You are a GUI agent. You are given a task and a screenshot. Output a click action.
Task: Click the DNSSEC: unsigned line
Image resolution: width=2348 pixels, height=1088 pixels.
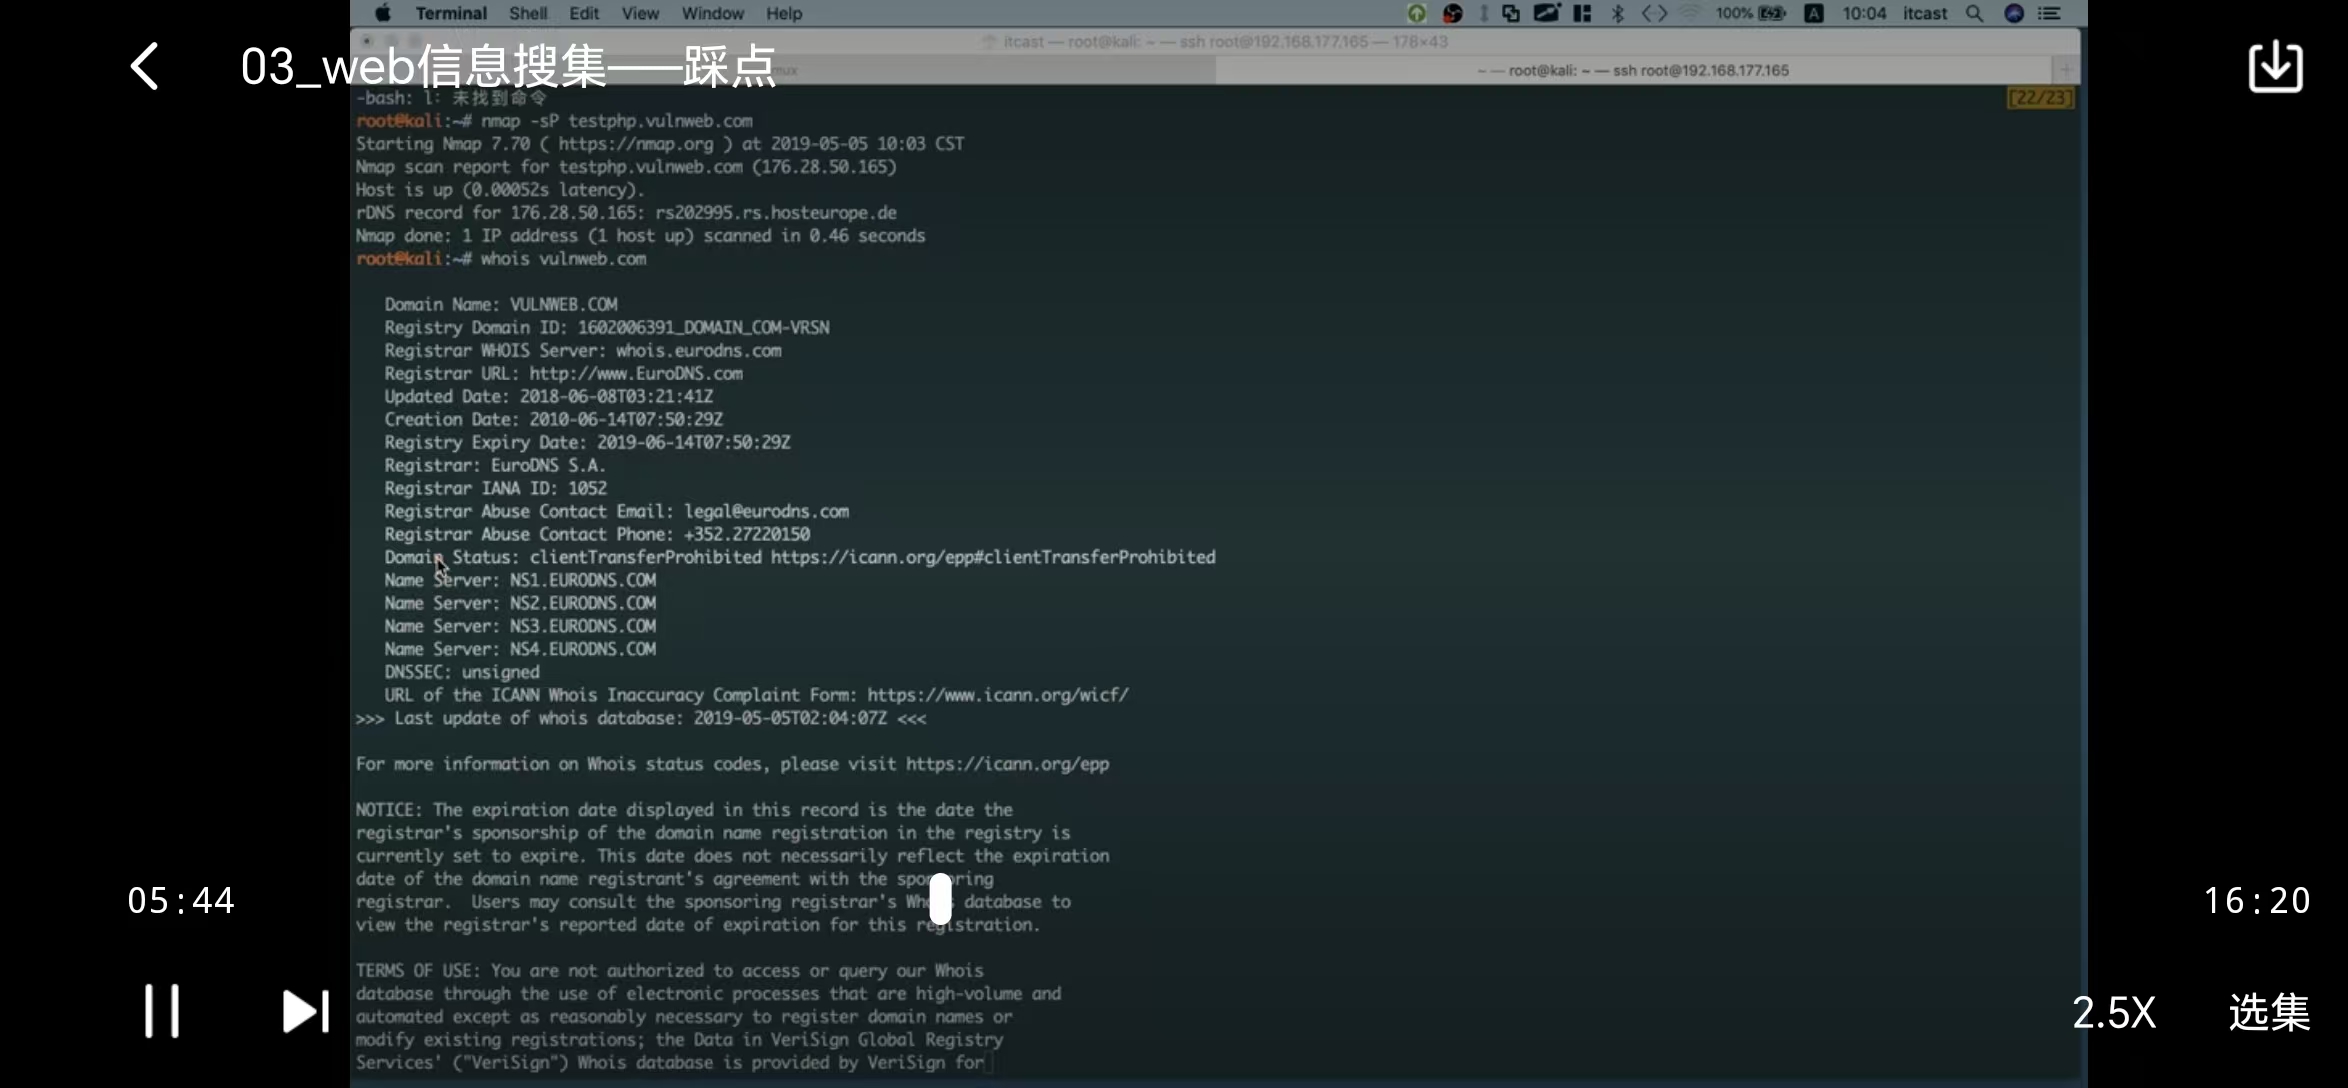pos(462,673)
